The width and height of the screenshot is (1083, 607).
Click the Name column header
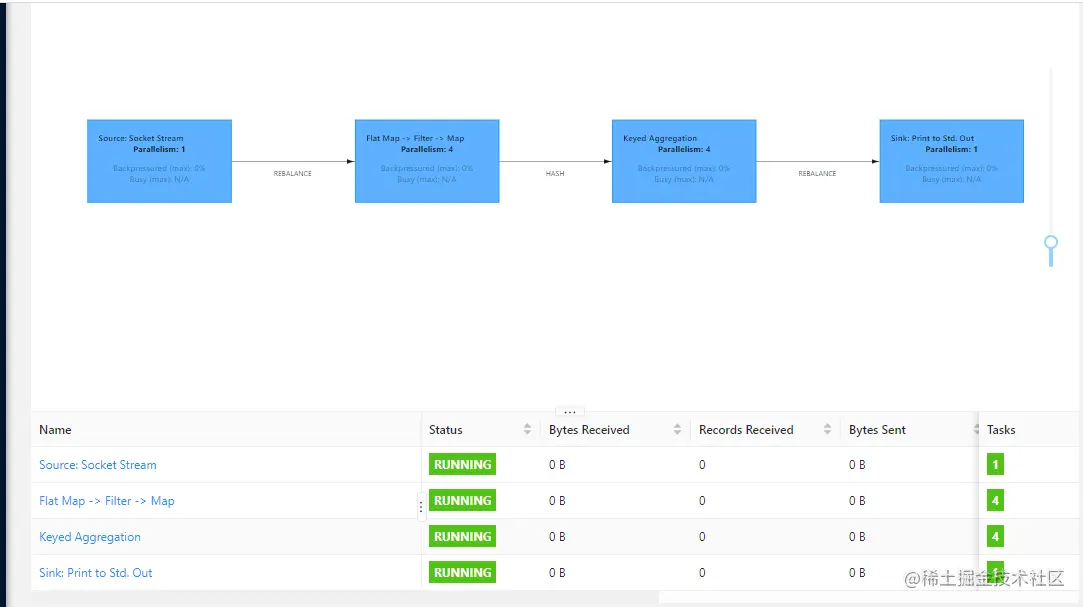(x=55, y=430)
